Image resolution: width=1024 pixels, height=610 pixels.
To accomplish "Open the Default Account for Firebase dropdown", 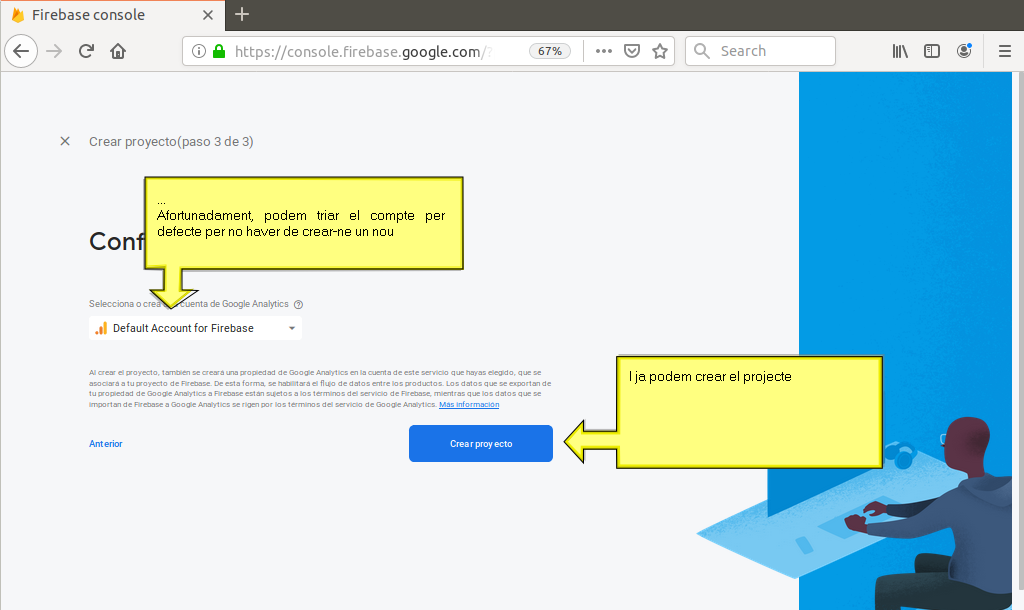I will 195,328.
